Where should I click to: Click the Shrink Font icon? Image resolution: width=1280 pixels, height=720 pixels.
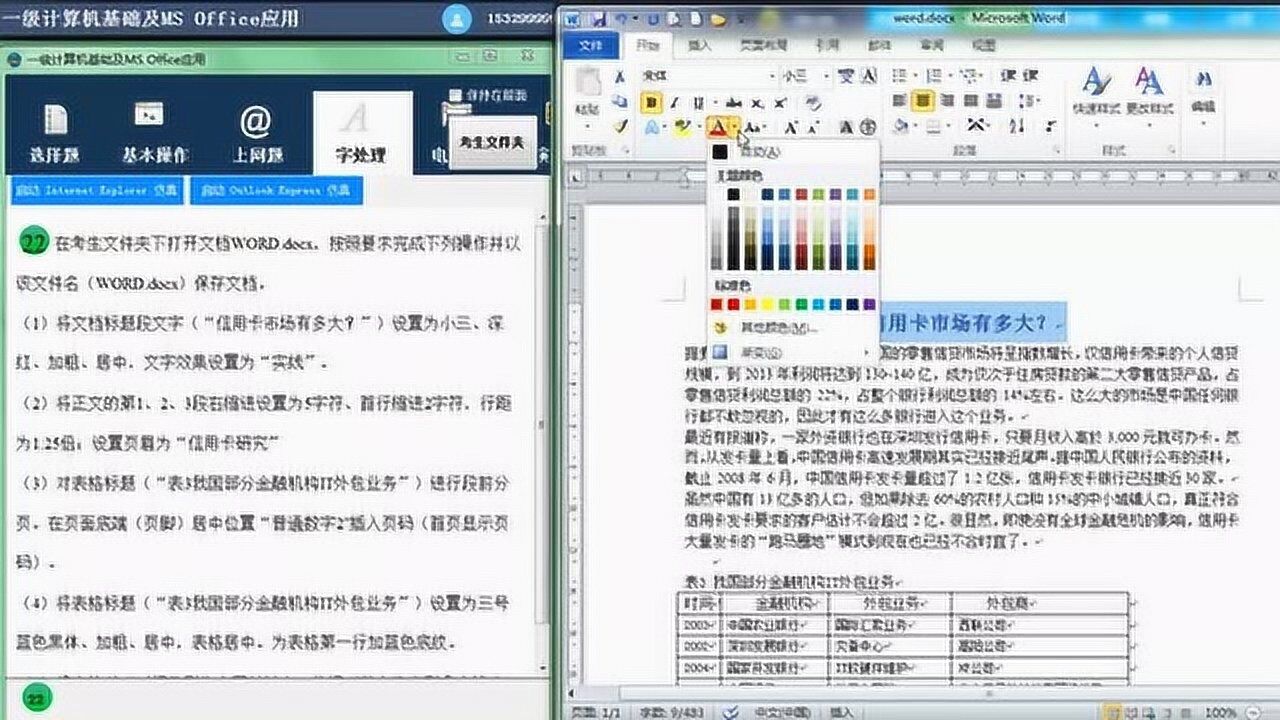pyautogui.click(x=812, y=126)
